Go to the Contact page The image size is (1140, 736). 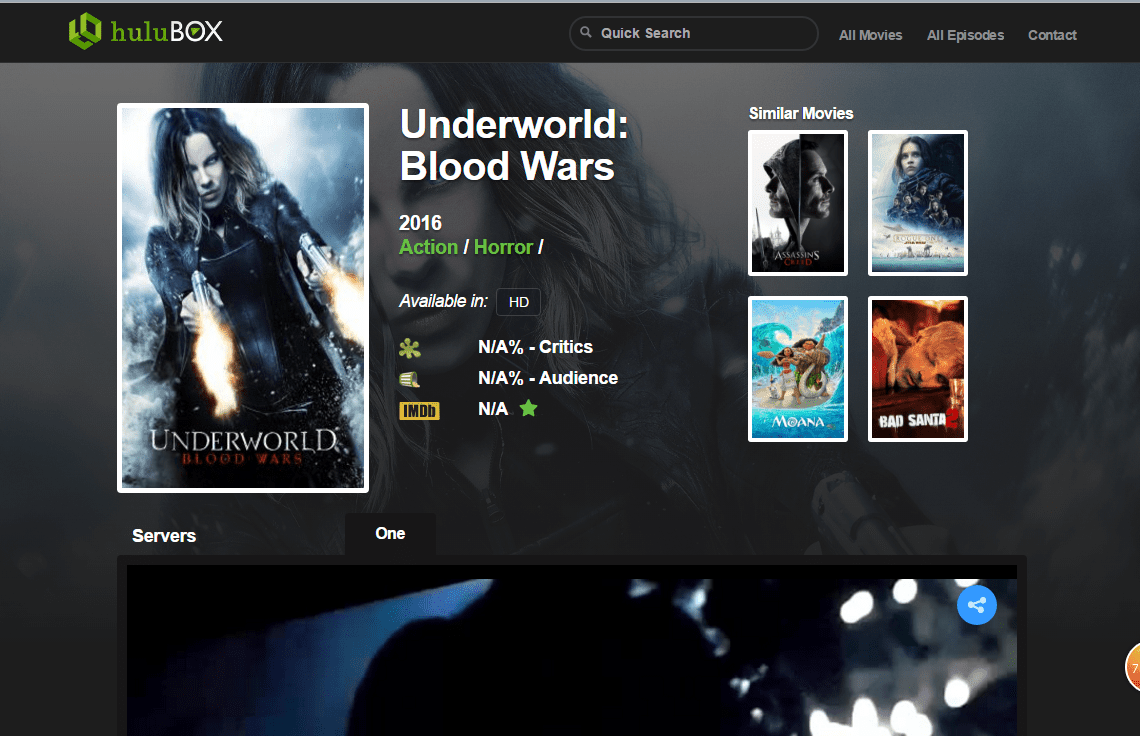(x=1052, y=35)
